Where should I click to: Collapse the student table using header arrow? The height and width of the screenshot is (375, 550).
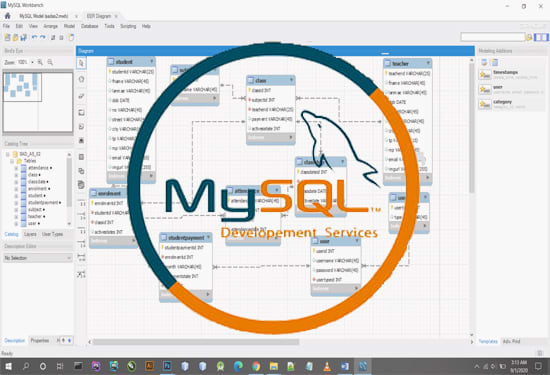(x=152, y=61)
